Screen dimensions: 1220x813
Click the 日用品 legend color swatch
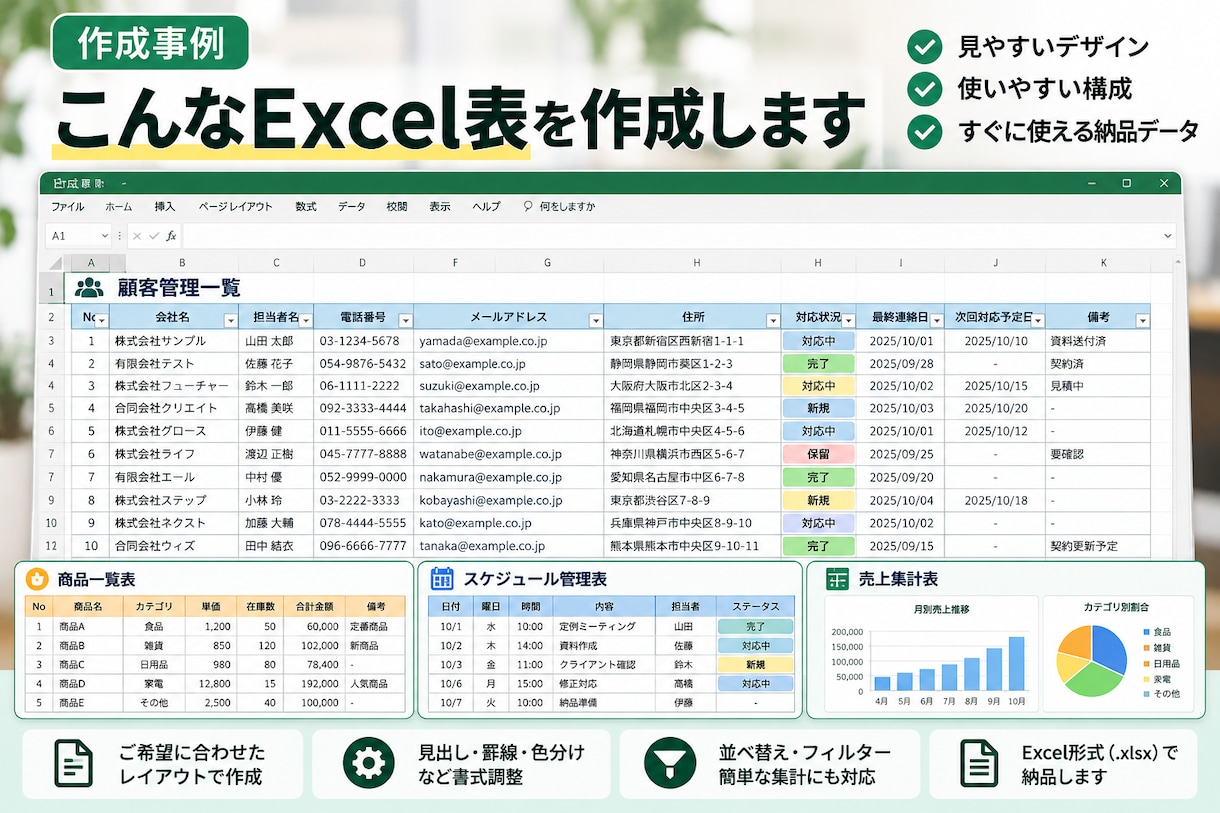point(1145,663)
